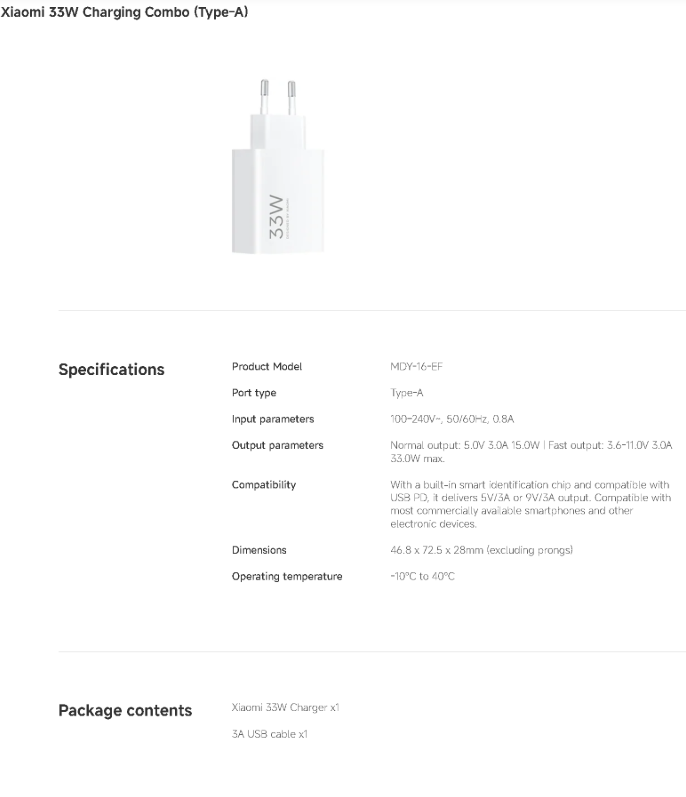Click the Input parameters label
The height and width of the screenshot is (797, 686).
click(x=273, y=419)
